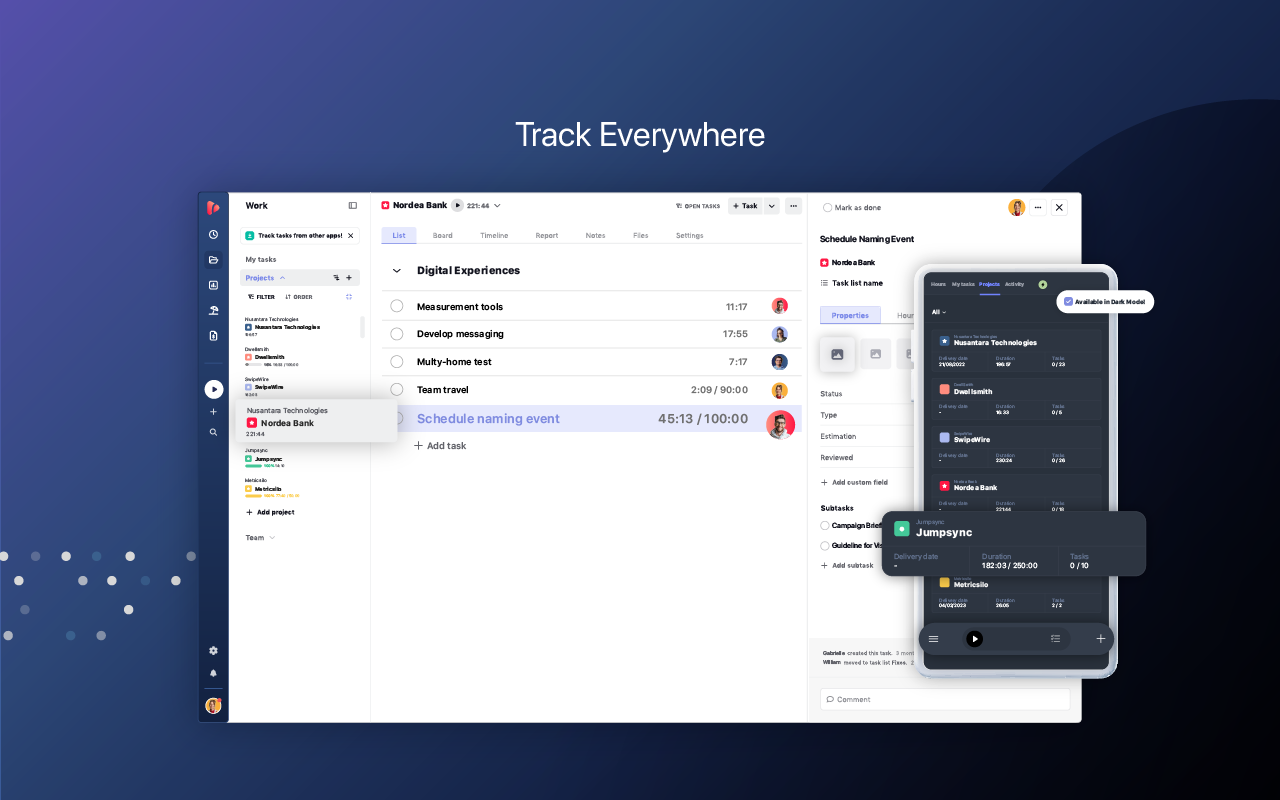Screen dimensions: 1280x800
Task: Open assignee avatar on Measurement tools row
Action: (x=780, y=306)
